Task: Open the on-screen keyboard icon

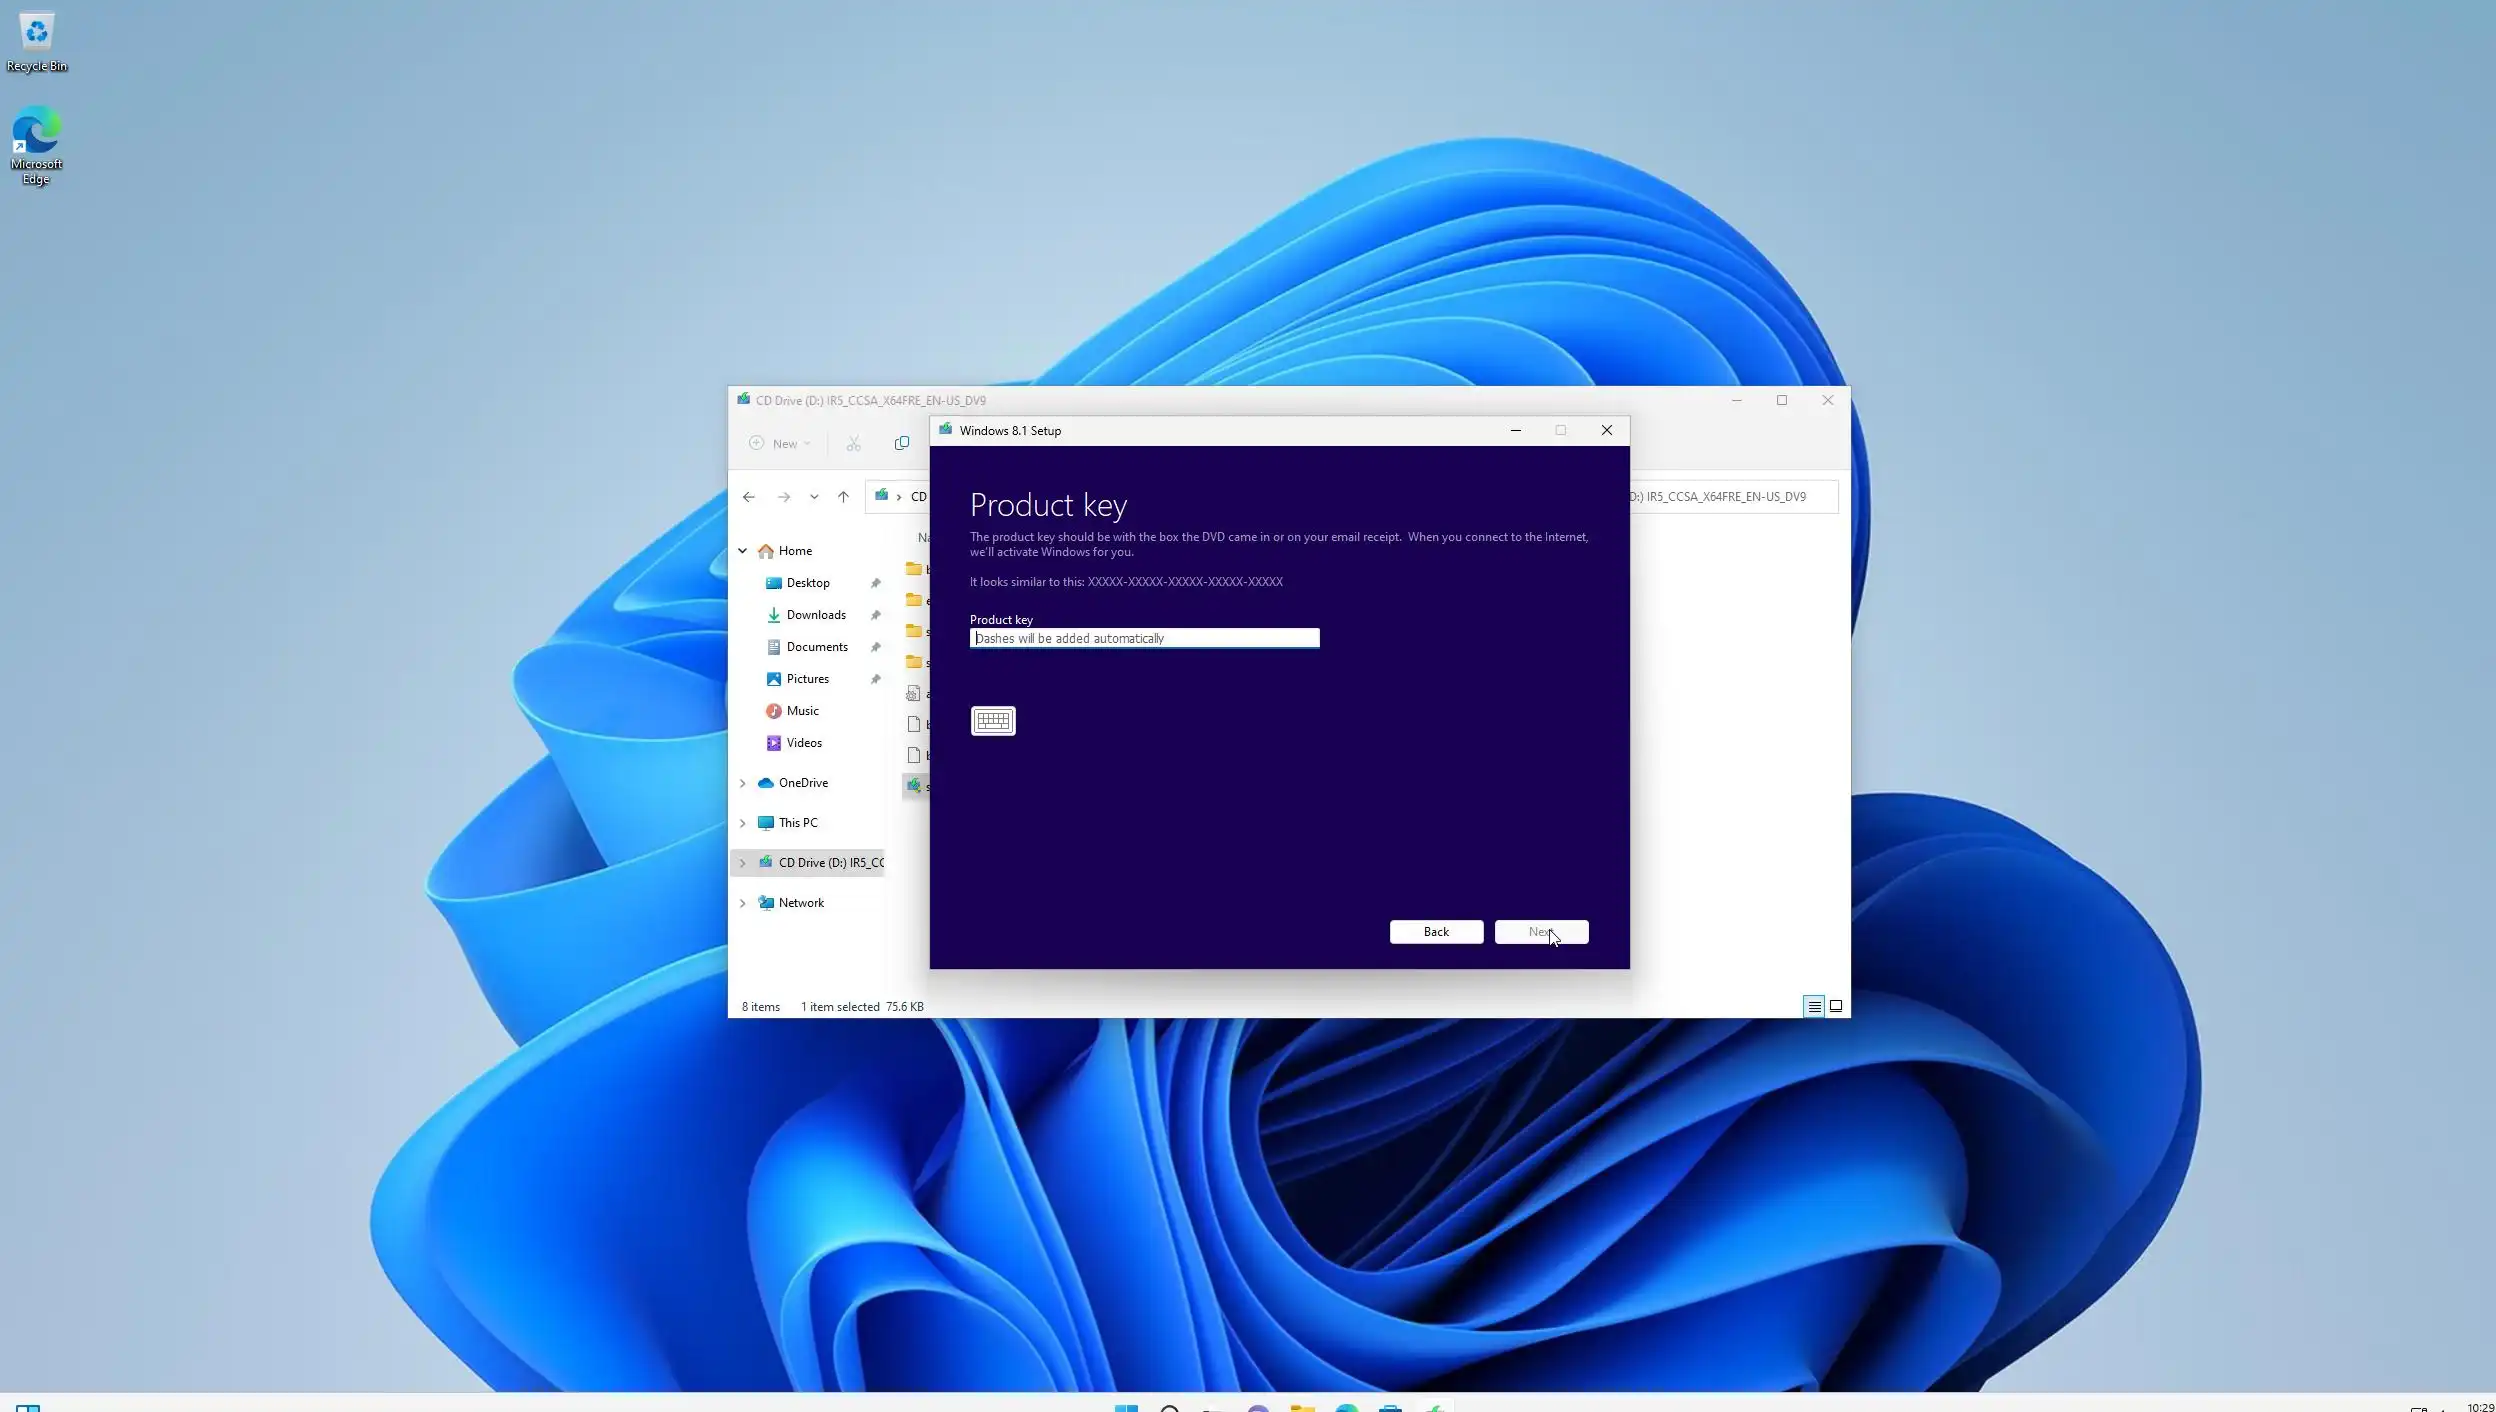Action: (x=992, y=720)
